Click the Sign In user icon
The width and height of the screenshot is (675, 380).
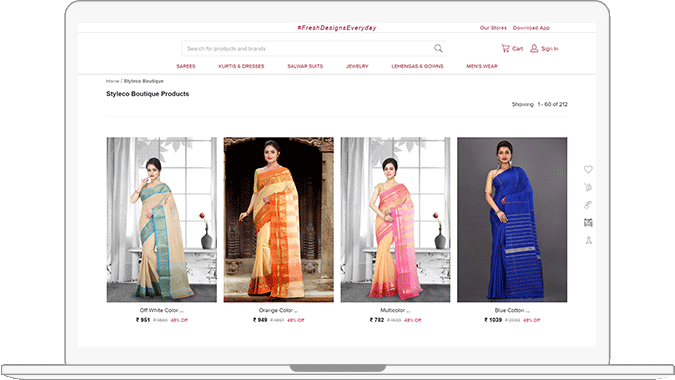coord(534,48)
